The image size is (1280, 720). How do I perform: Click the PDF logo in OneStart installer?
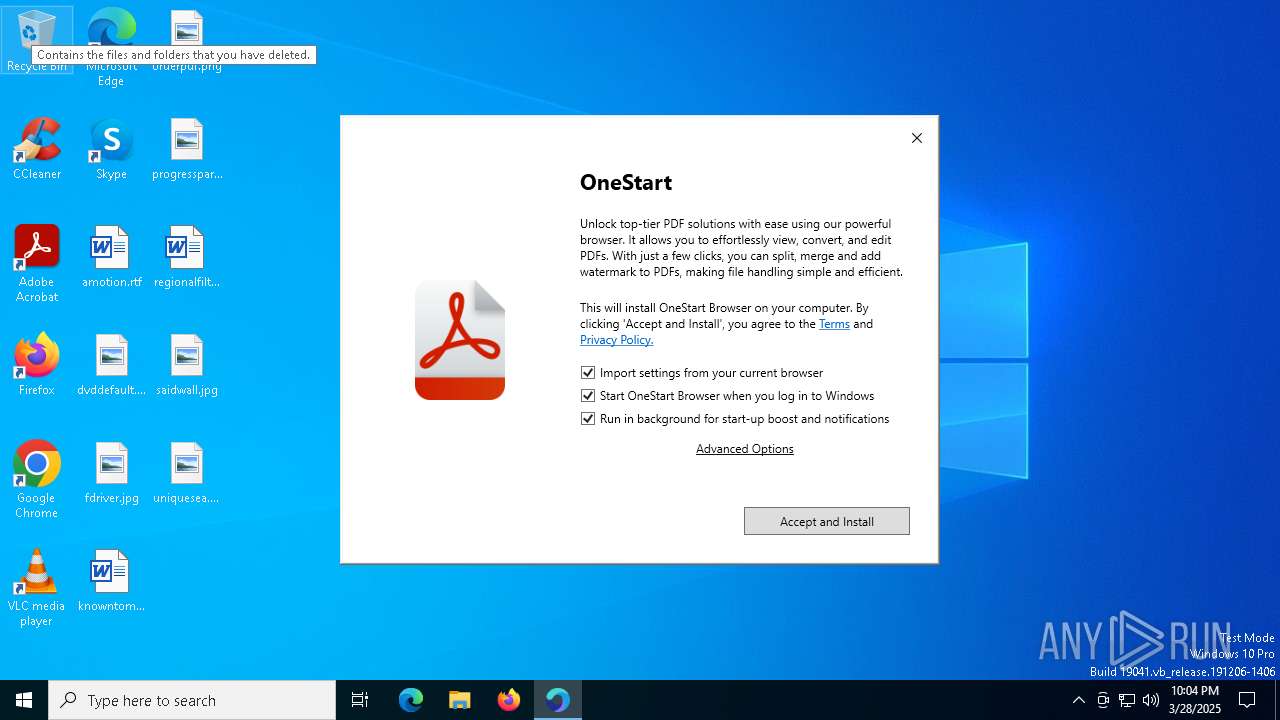[x=460, y=340]
